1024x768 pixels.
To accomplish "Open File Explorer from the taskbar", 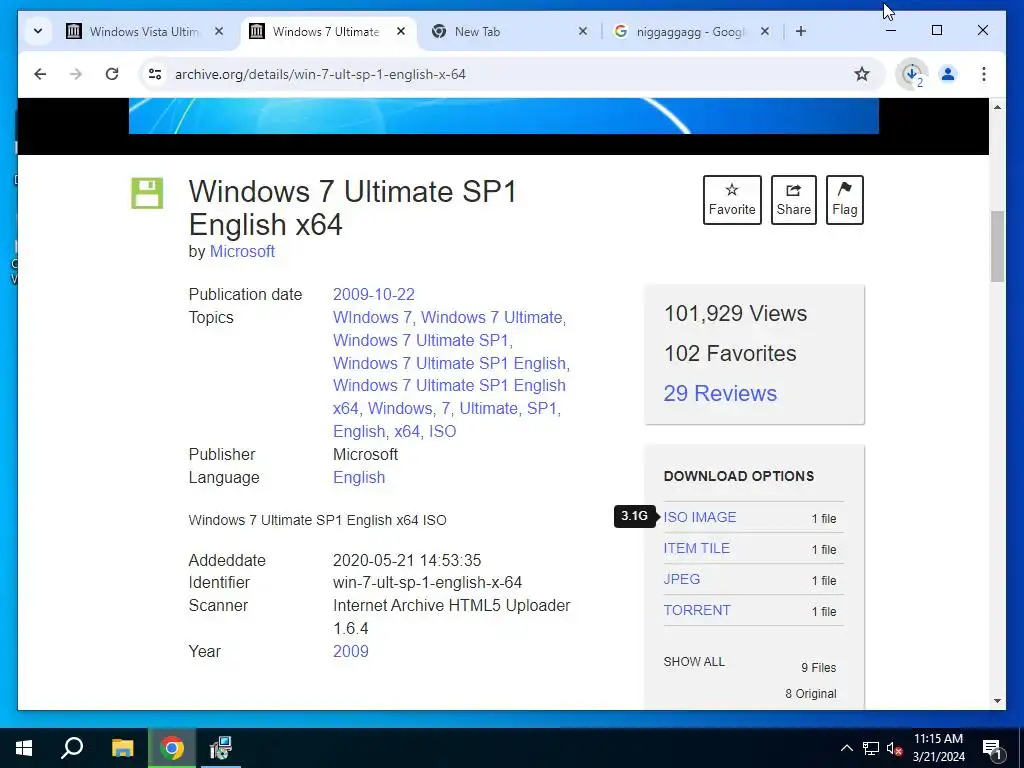I will pos(122,748).
